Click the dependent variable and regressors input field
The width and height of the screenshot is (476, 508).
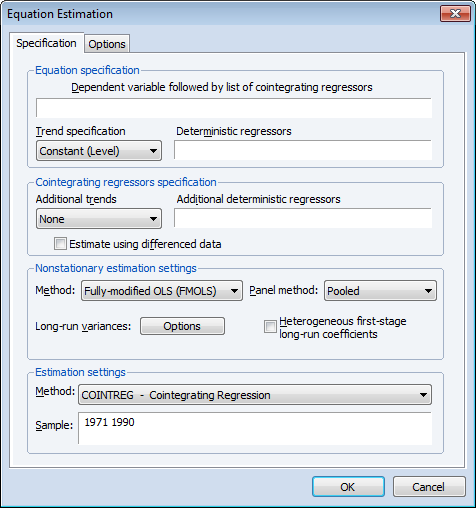[234, 108]
